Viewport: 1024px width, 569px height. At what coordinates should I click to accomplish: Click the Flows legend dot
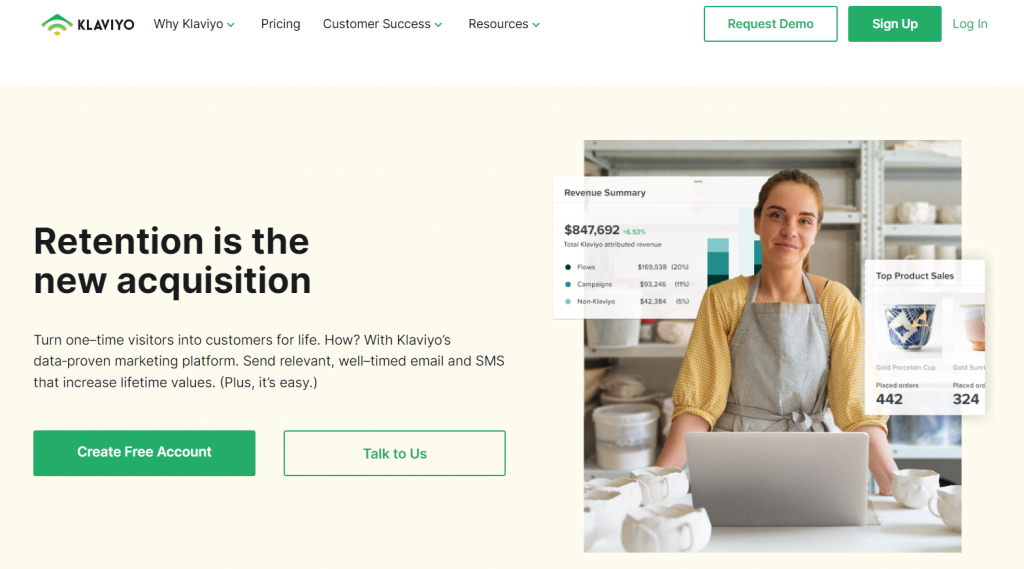pos(568,267)
